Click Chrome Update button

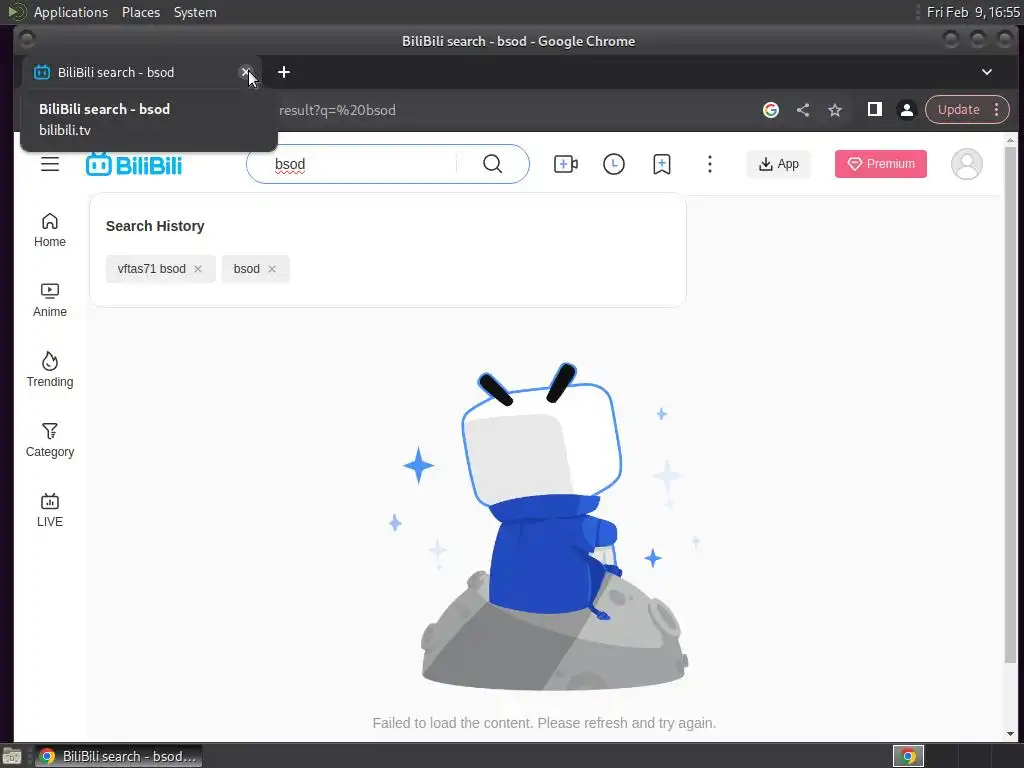pyautogui.click(x=958, y=110)
